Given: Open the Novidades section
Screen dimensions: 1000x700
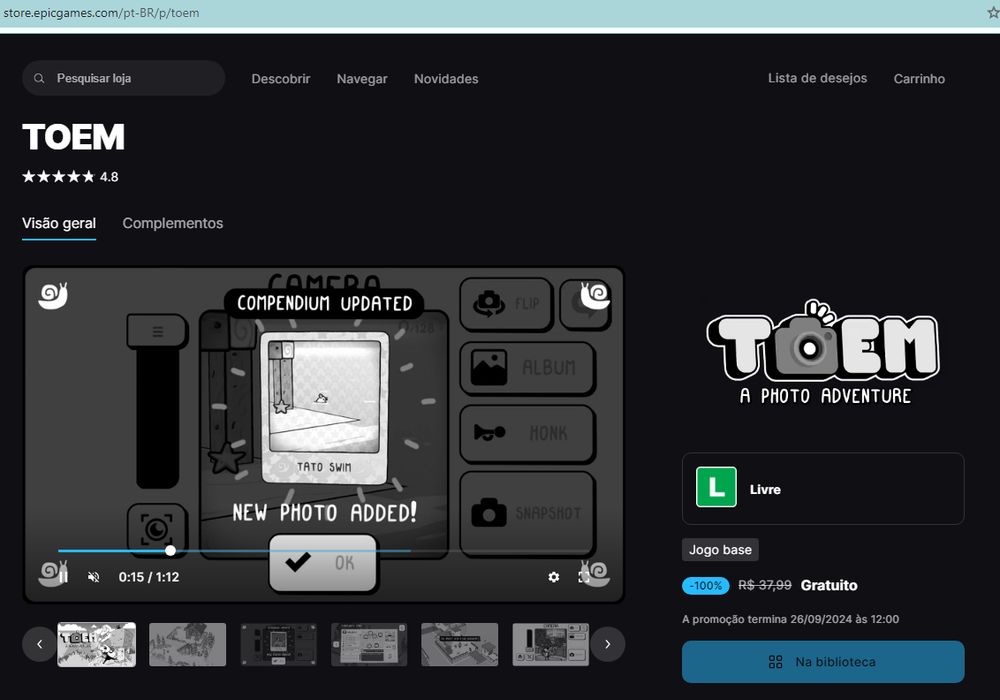Looking at the screenshot, I should [x=446, y=79].
